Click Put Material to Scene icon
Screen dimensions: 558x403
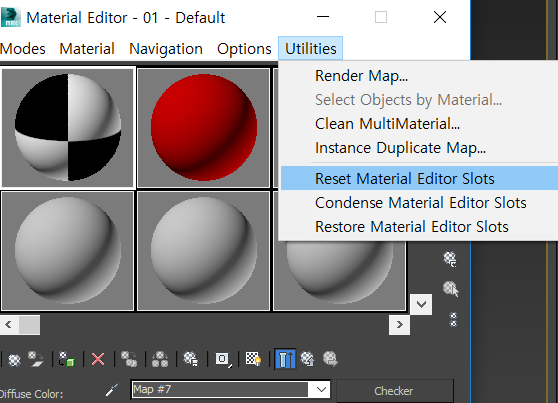point(36,359)
